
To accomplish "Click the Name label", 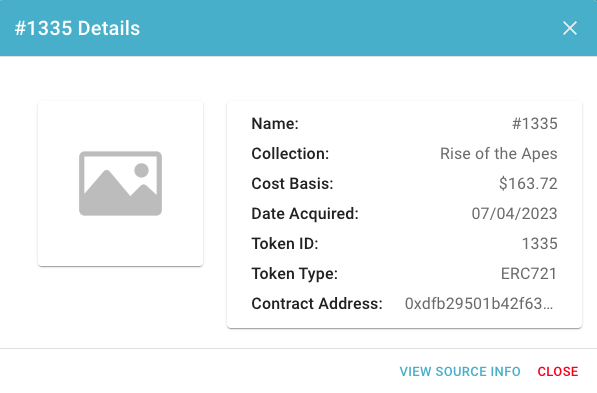I will point(275,124).
